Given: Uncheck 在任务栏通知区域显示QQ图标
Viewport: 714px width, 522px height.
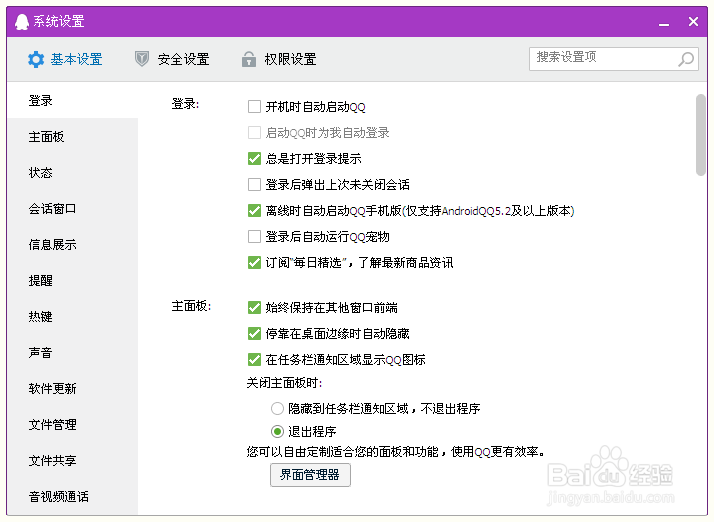Looking at the screenshot, I should [x=254, y=359].
